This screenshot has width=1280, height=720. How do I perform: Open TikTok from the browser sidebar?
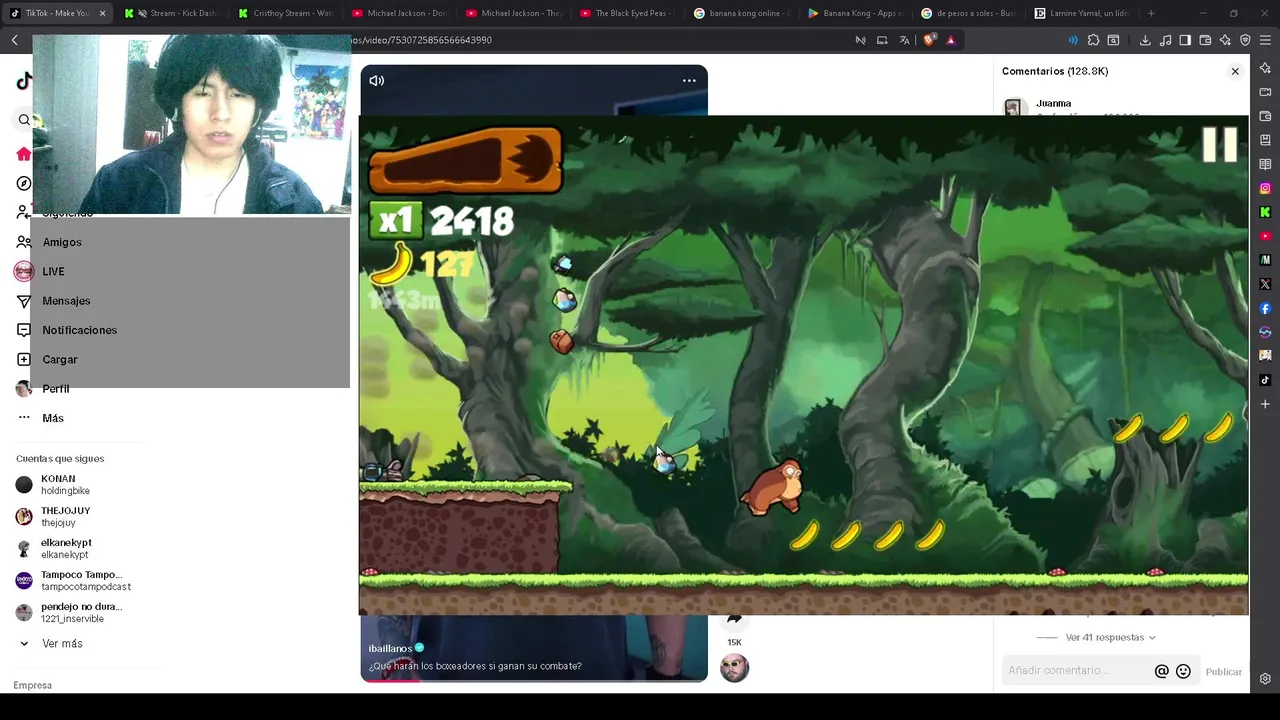coord(1265,380)
